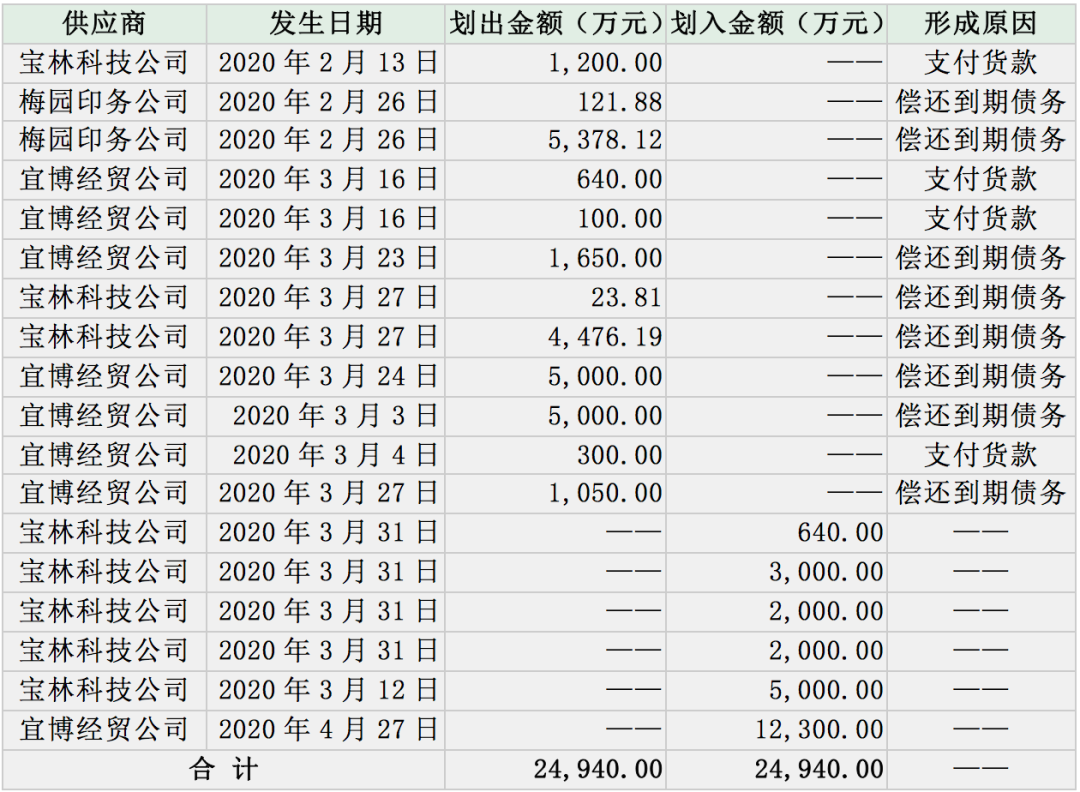Screen dimensions: 1080x792
Task: Click the 形成原因 column header
Action: [980, 24]
